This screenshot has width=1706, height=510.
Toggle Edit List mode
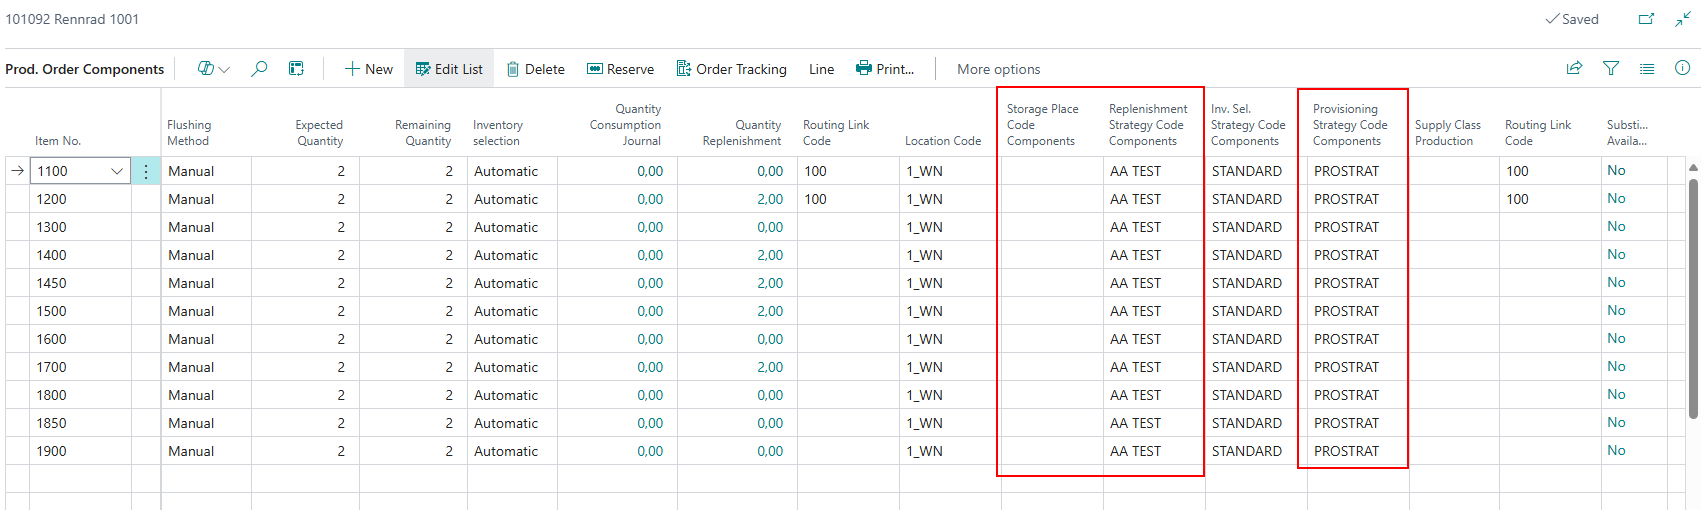(449, 69)
